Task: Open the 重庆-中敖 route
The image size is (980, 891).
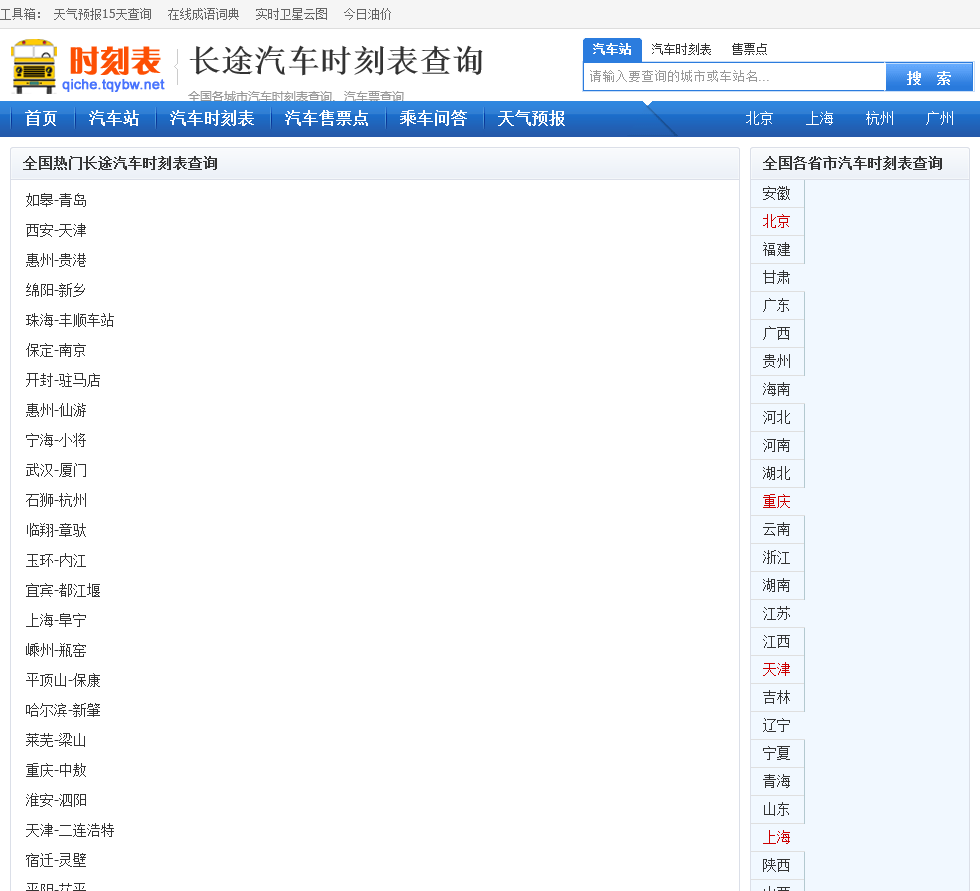Action: click(x=56, y=770)
